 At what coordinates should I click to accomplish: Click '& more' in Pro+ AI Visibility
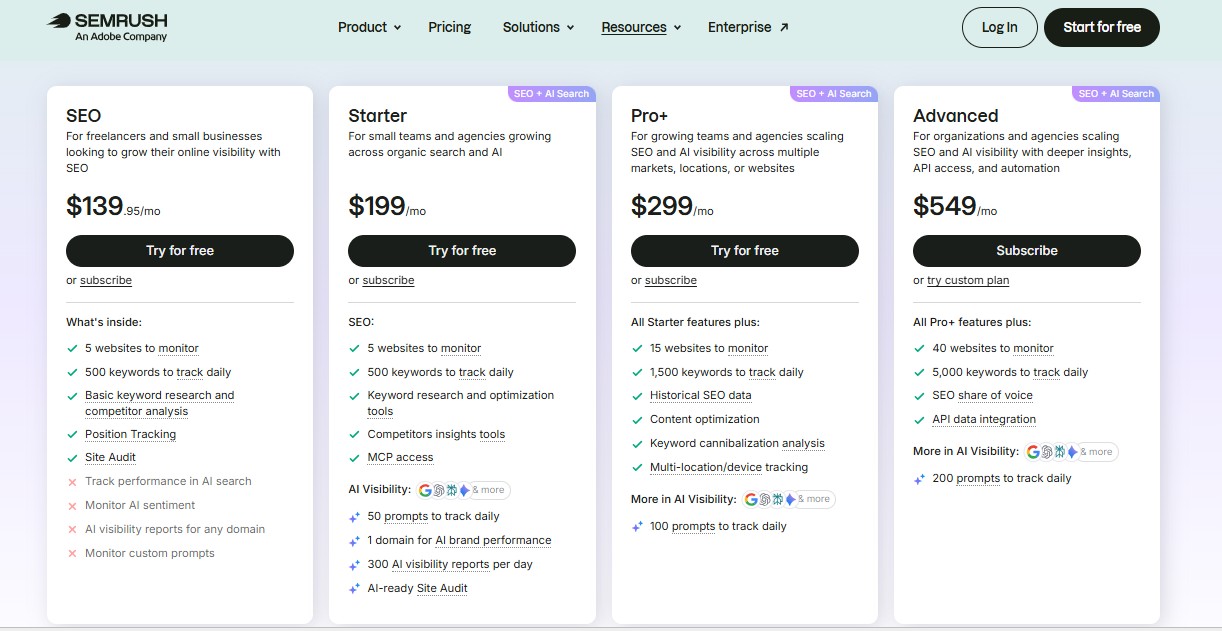click(813, 499)
